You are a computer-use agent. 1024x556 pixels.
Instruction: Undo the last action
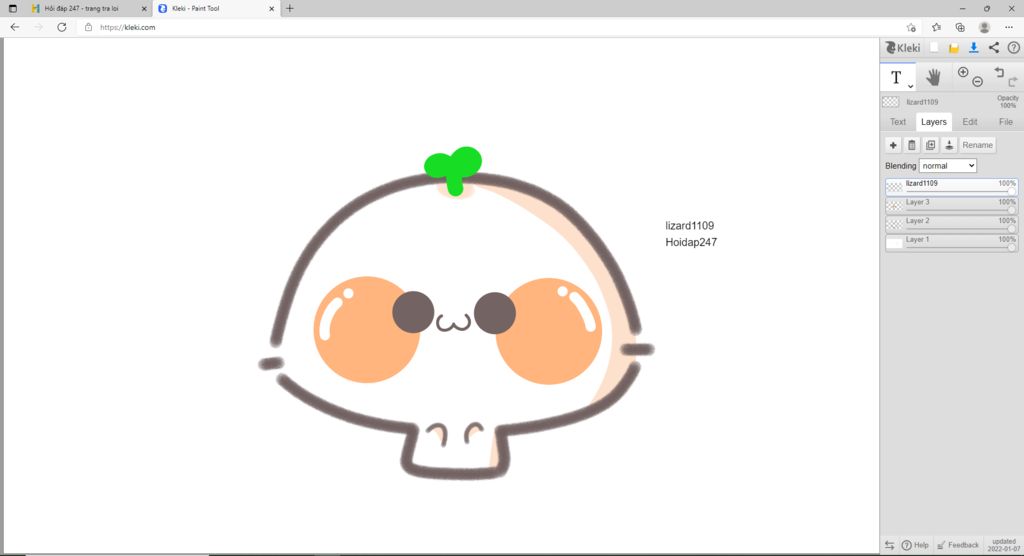999,73
